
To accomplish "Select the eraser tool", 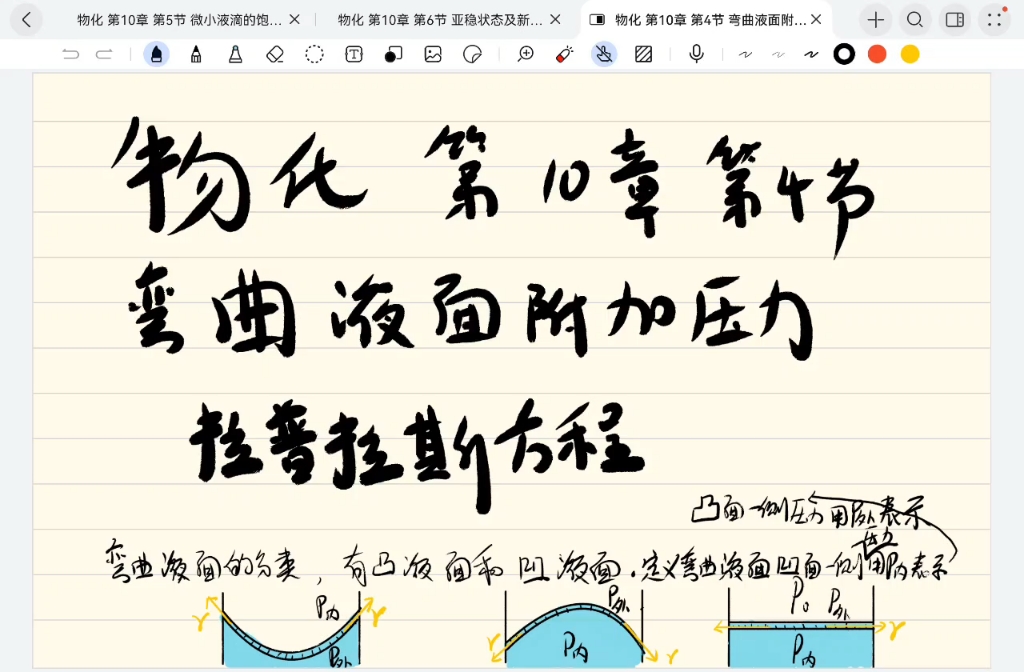I will pyautogui.click(x=275, y=54).
